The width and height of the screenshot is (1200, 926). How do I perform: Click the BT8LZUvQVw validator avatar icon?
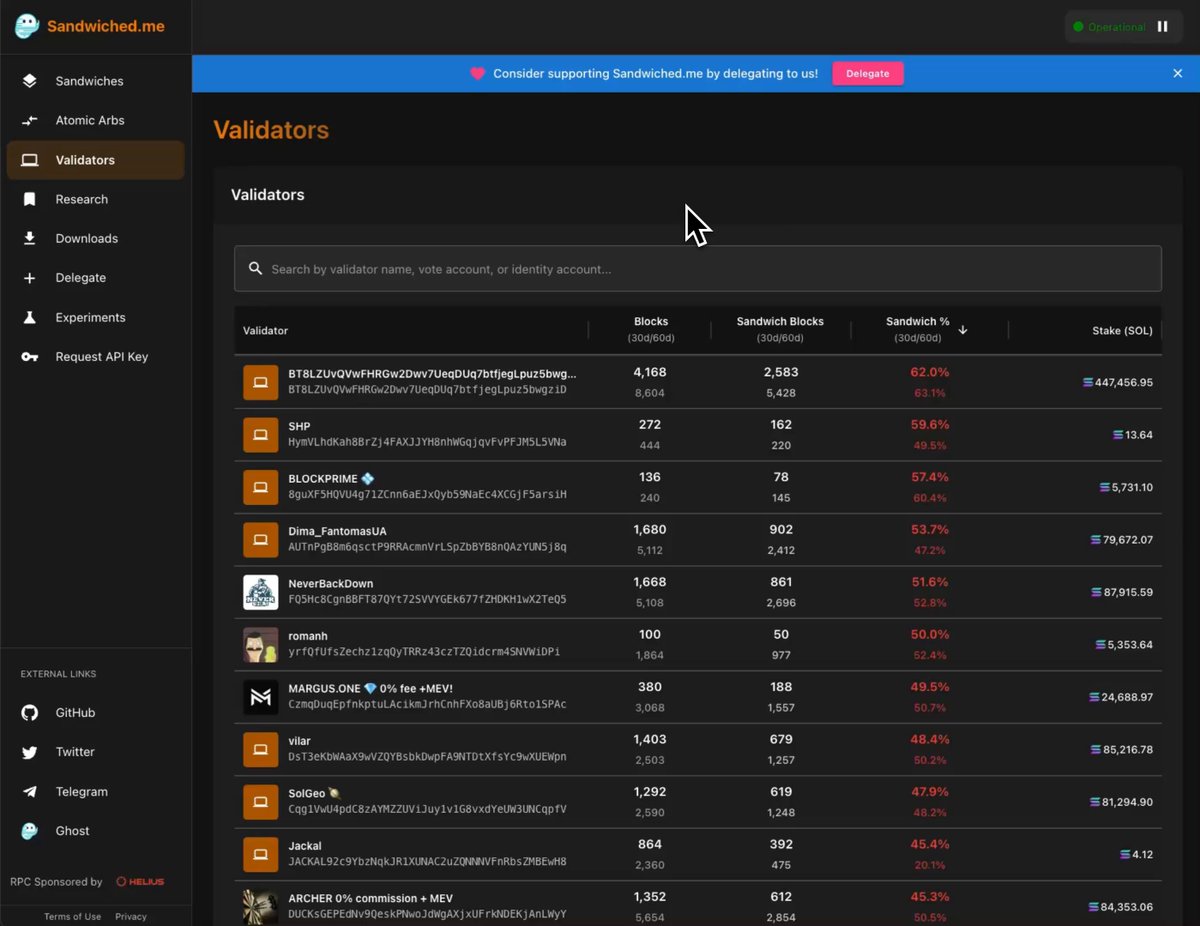tap(261, 382)
